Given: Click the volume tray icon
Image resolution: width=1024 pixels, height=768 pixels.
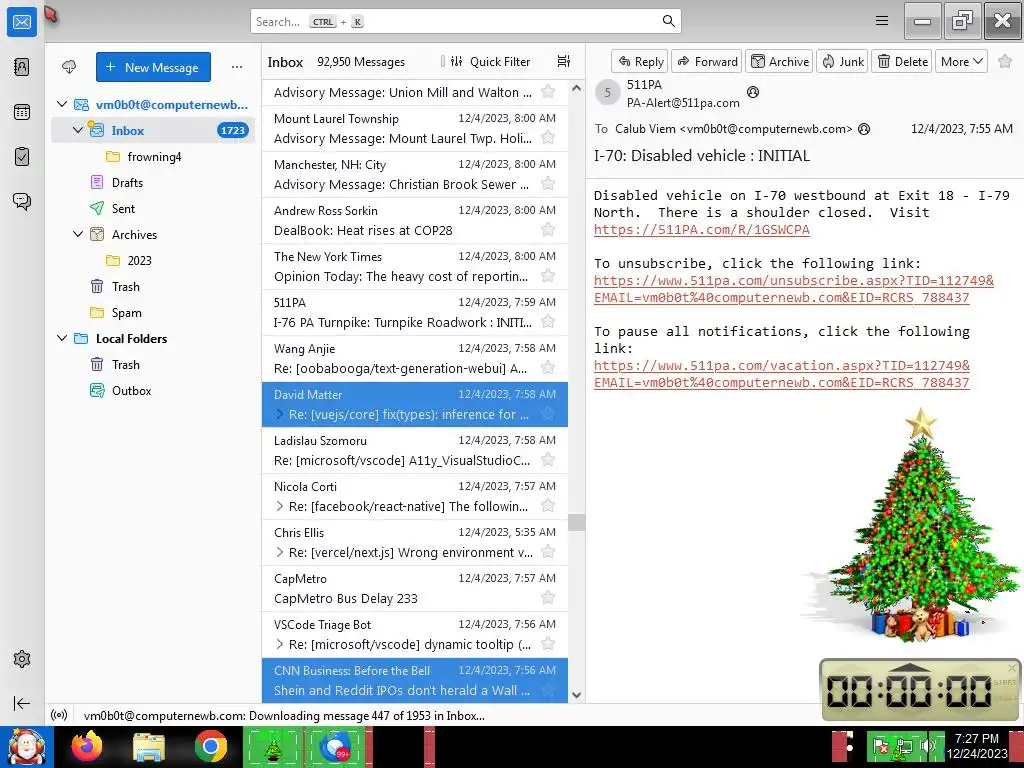Looking at the screenshot, I should [926, 747].
